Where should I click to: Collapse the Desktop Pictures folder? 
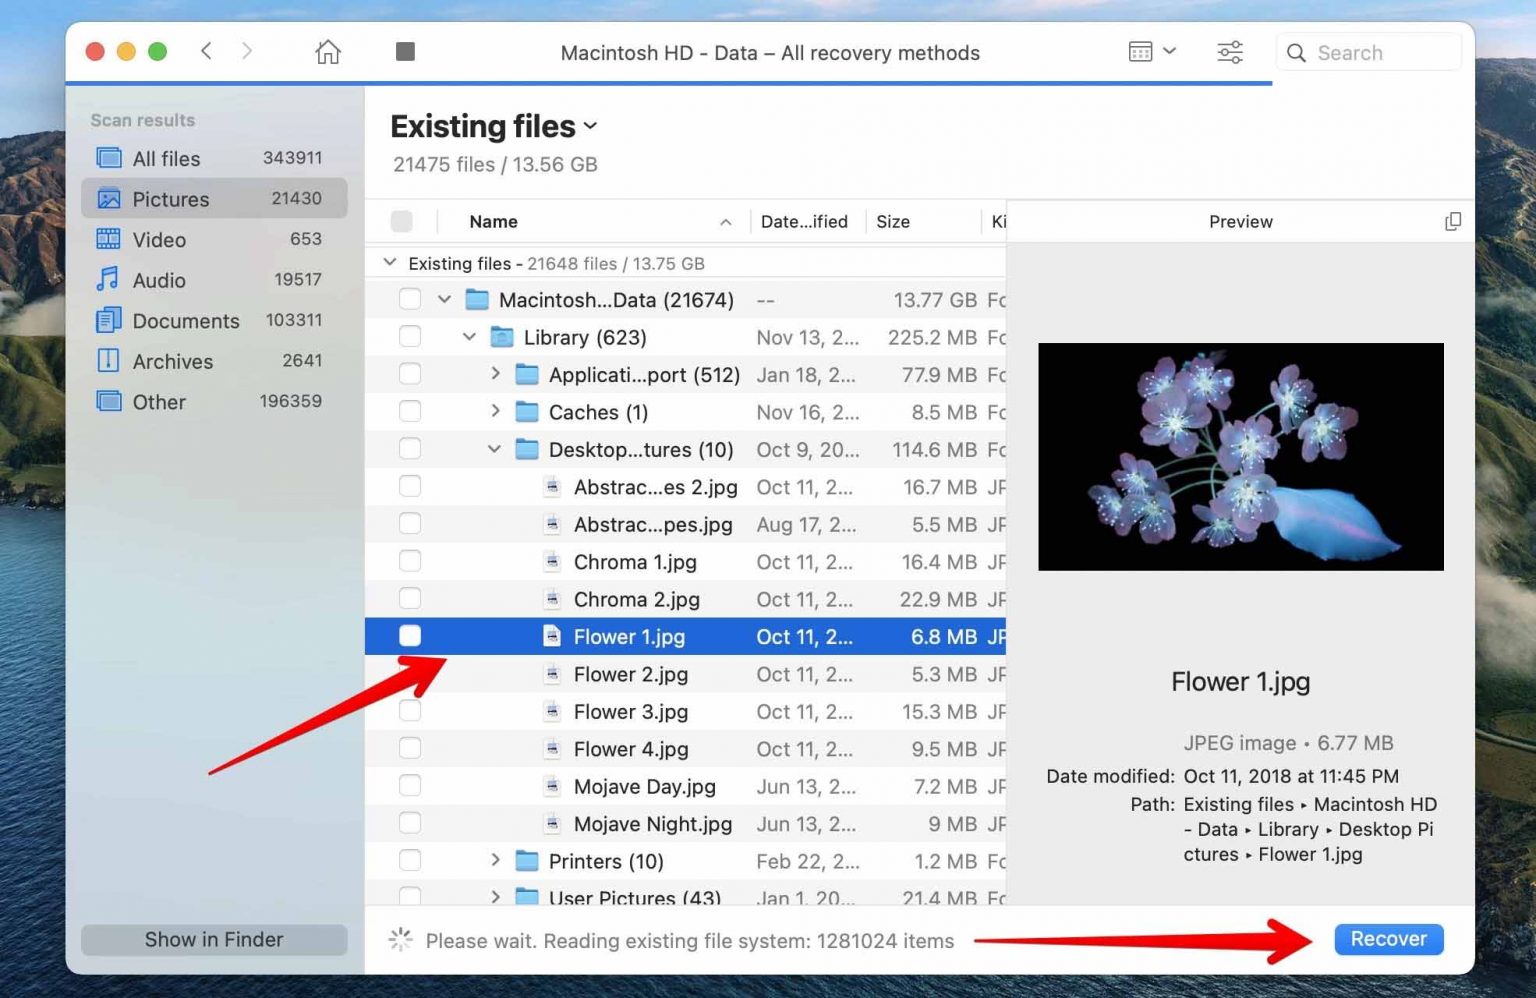point(493,449)
